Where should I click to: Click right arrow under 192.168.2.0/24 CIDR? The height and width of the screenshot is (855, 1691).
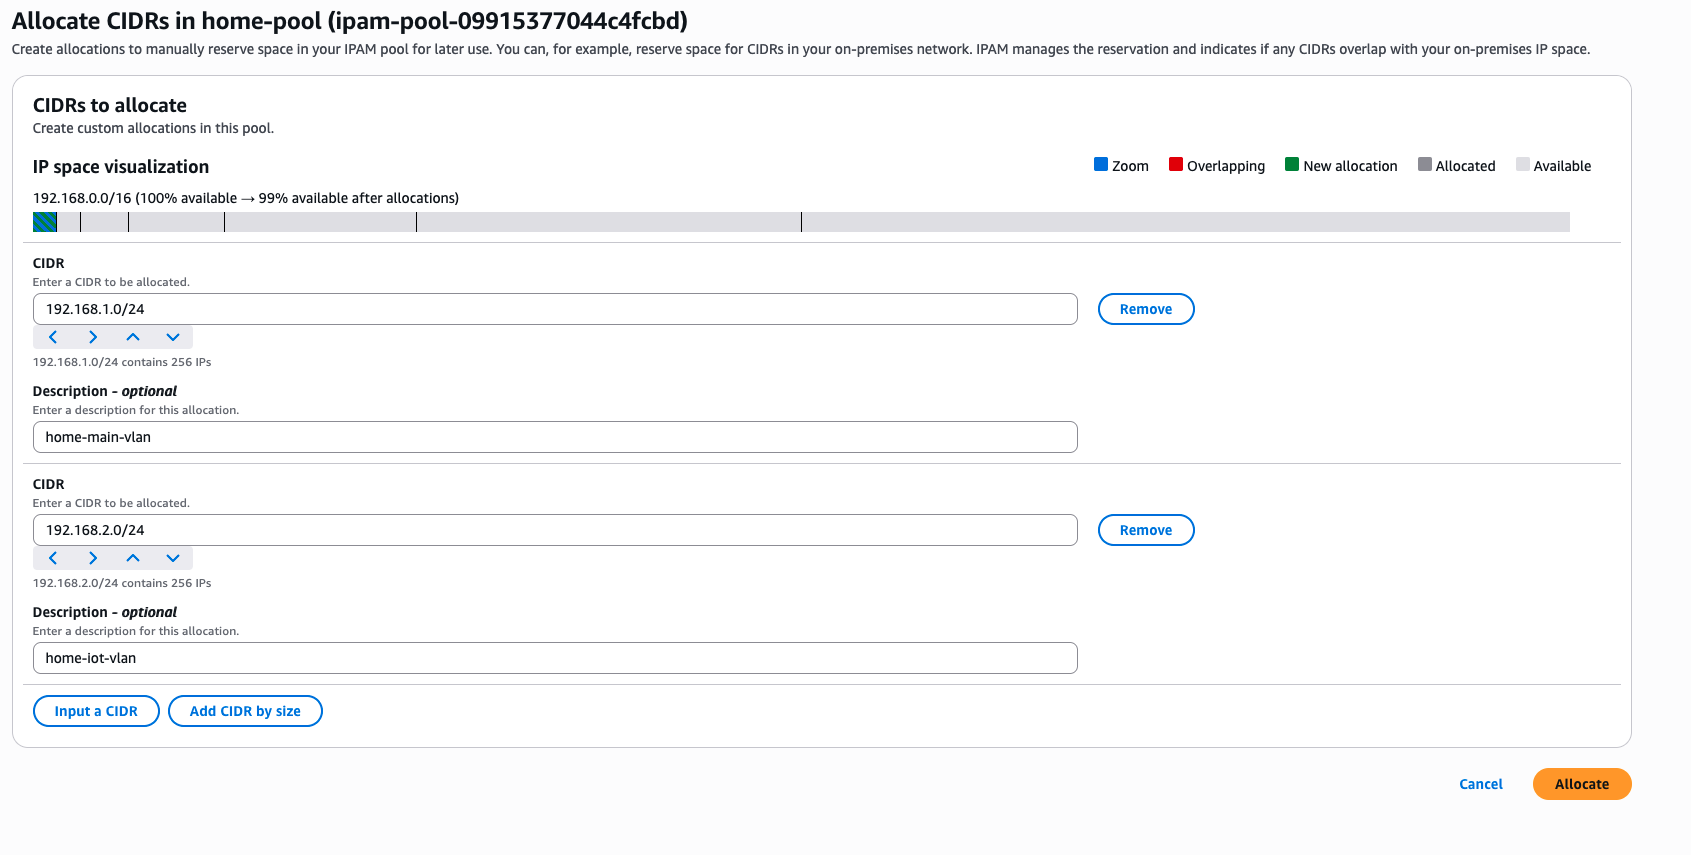coord(93,558)
